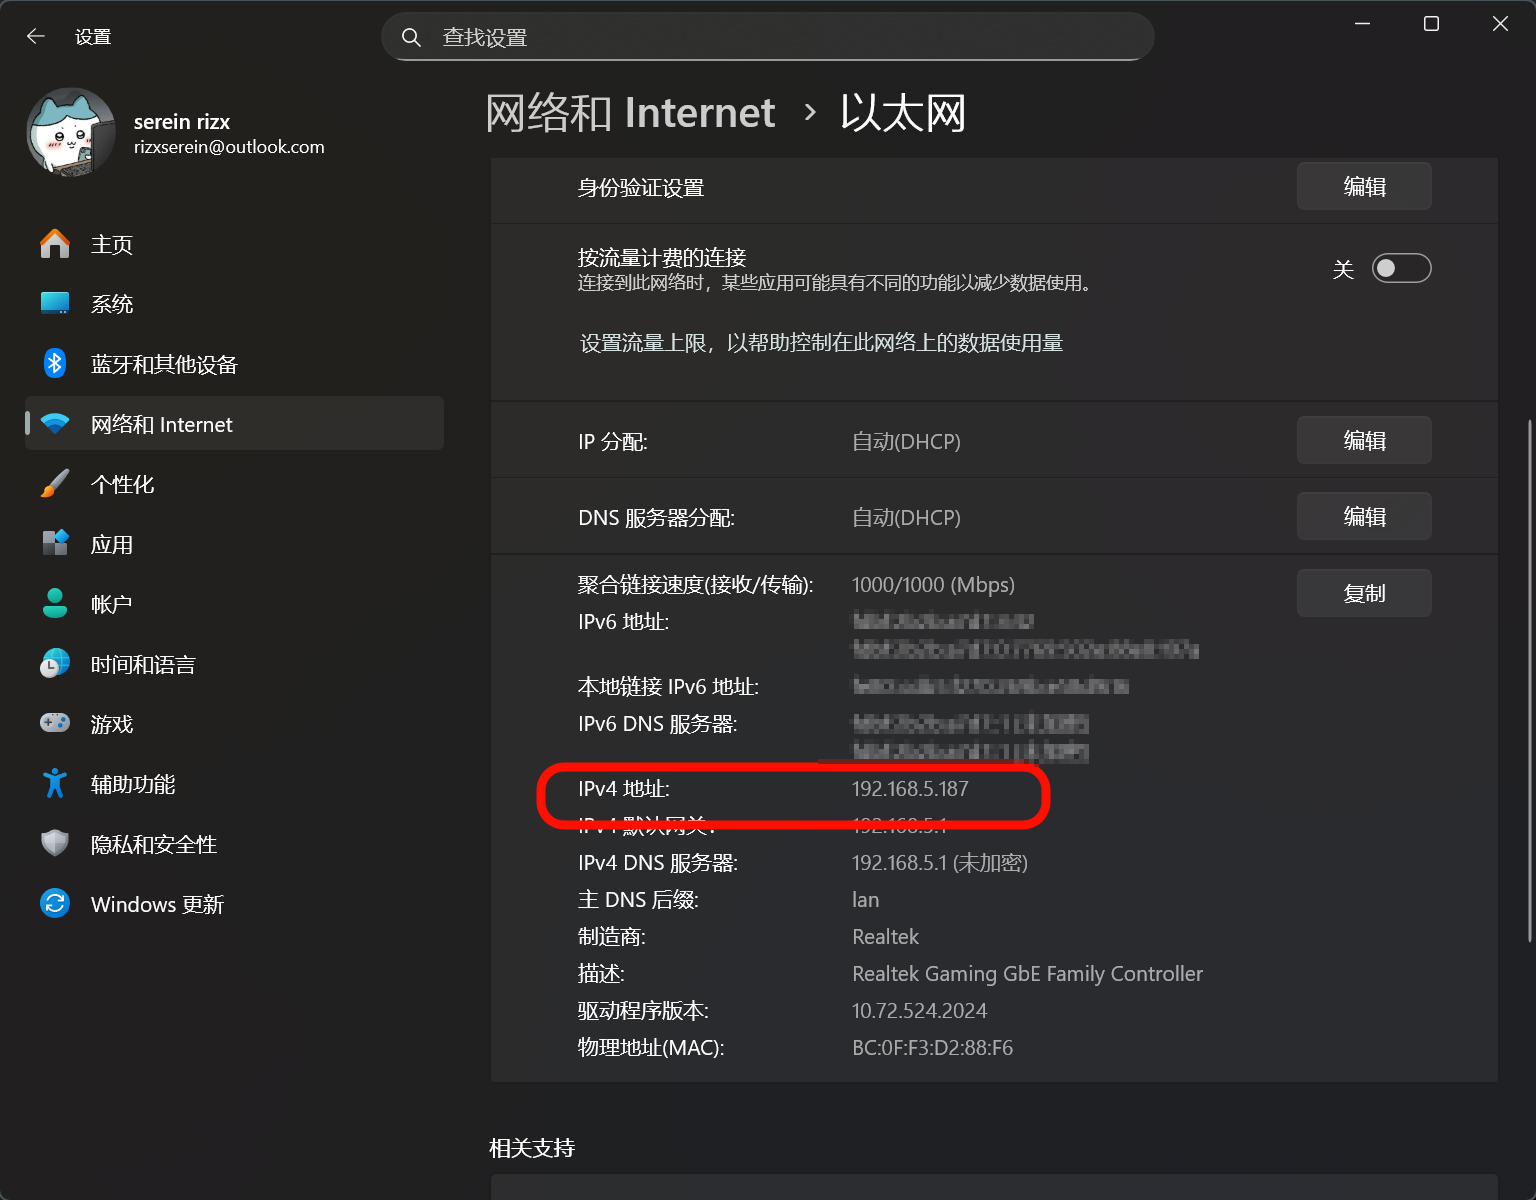Click the Windows Update sync icon
1536x1200 pixels.
click(55, 904)
